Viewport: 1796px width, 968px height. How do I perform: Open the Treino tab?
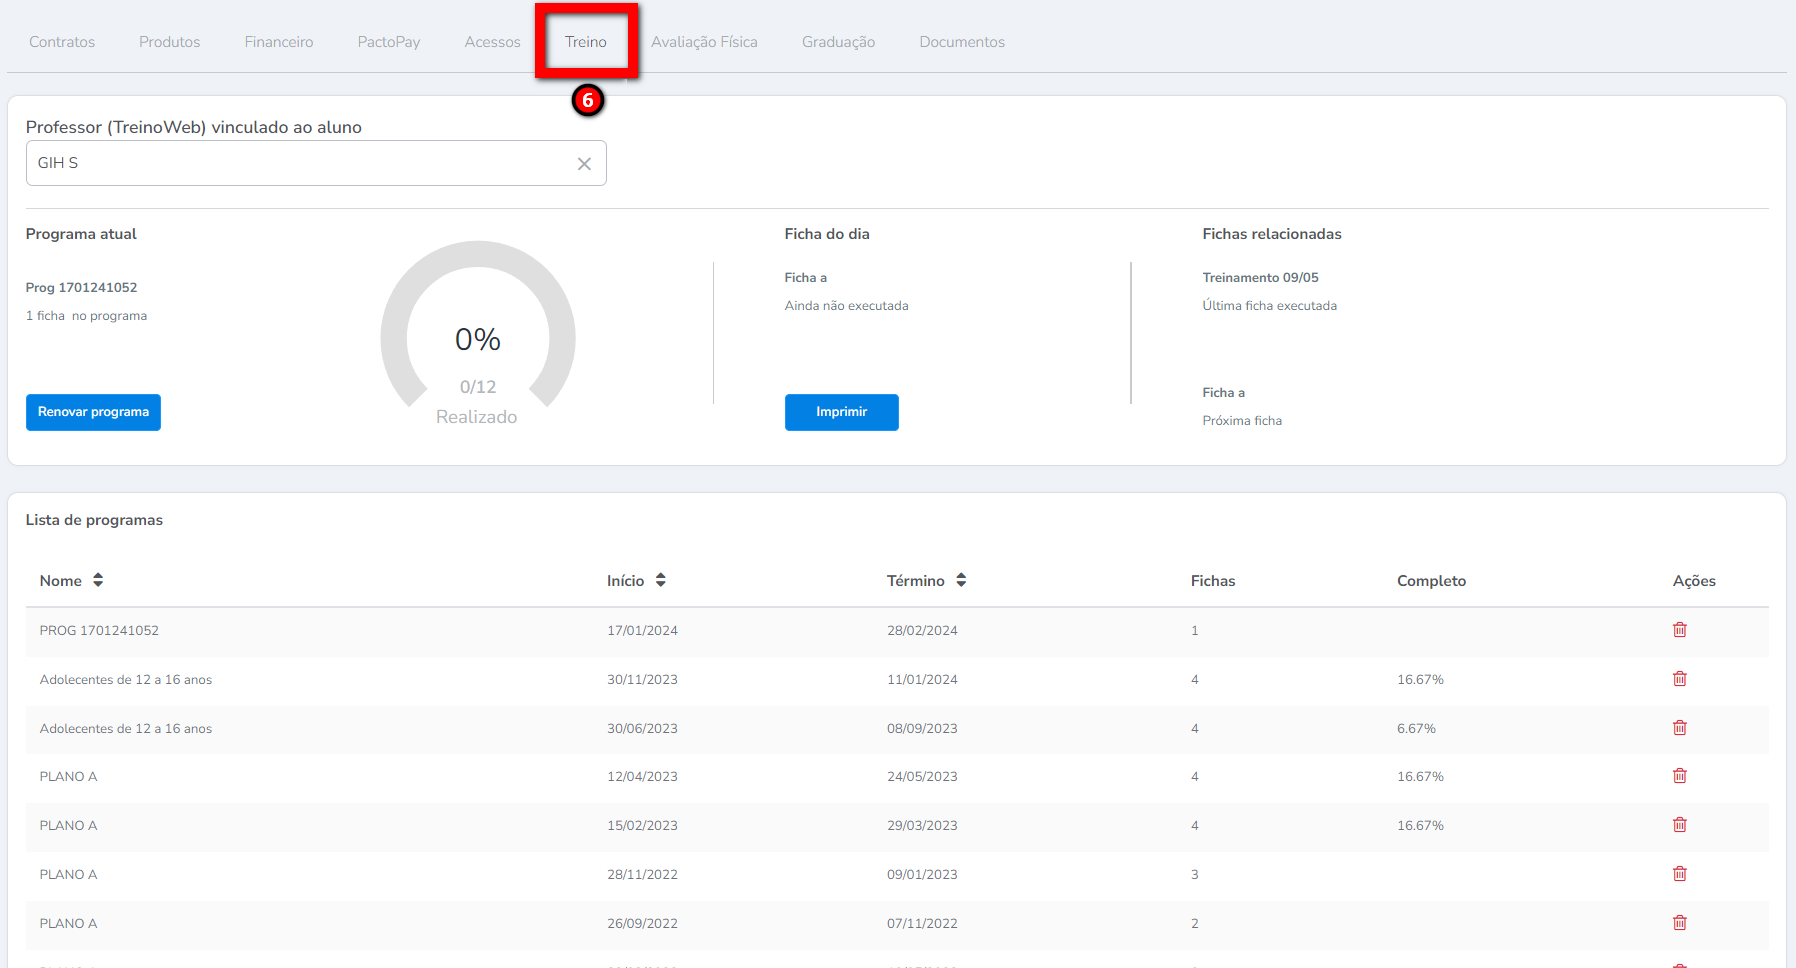click(585, 42)
